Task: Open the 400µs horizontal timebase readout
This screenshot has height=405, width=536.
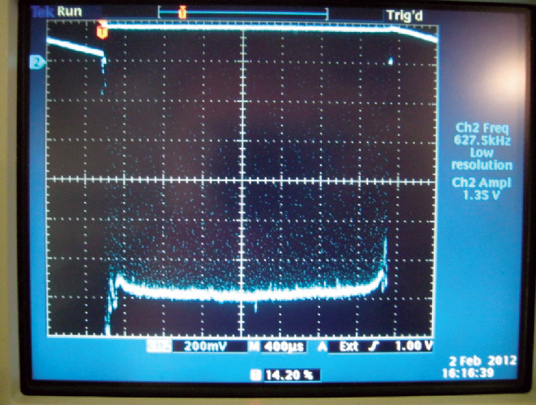Action: click(283, 347)
